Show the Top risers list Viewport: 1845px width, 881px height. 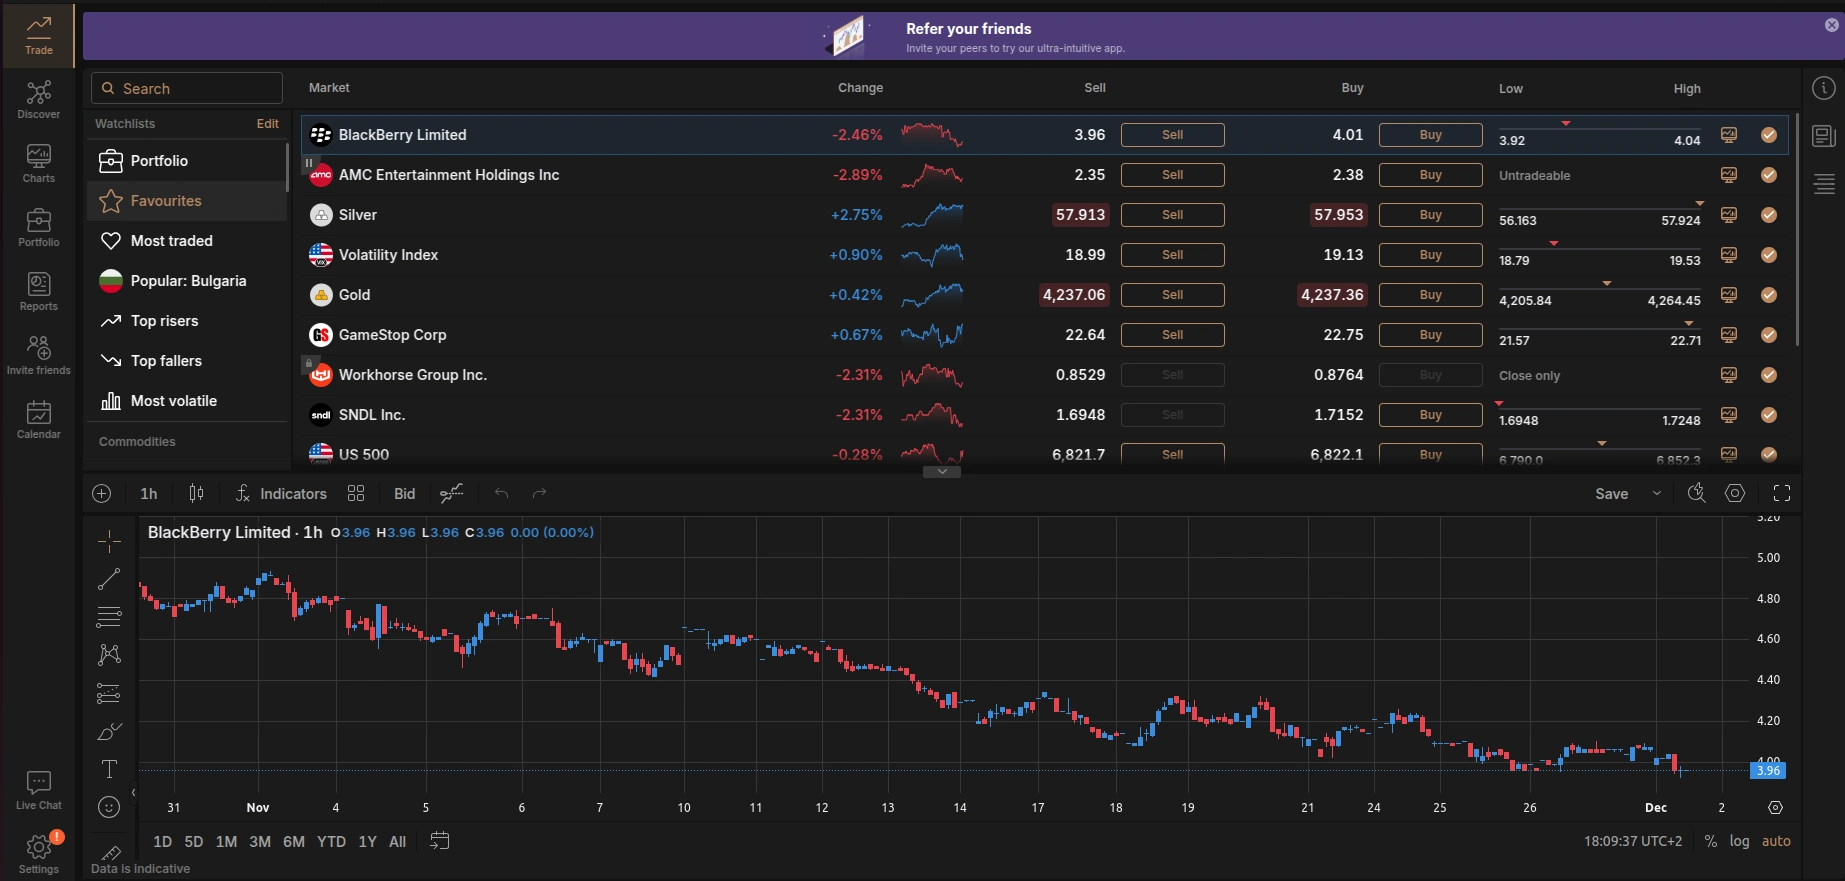tap(187, 321)
